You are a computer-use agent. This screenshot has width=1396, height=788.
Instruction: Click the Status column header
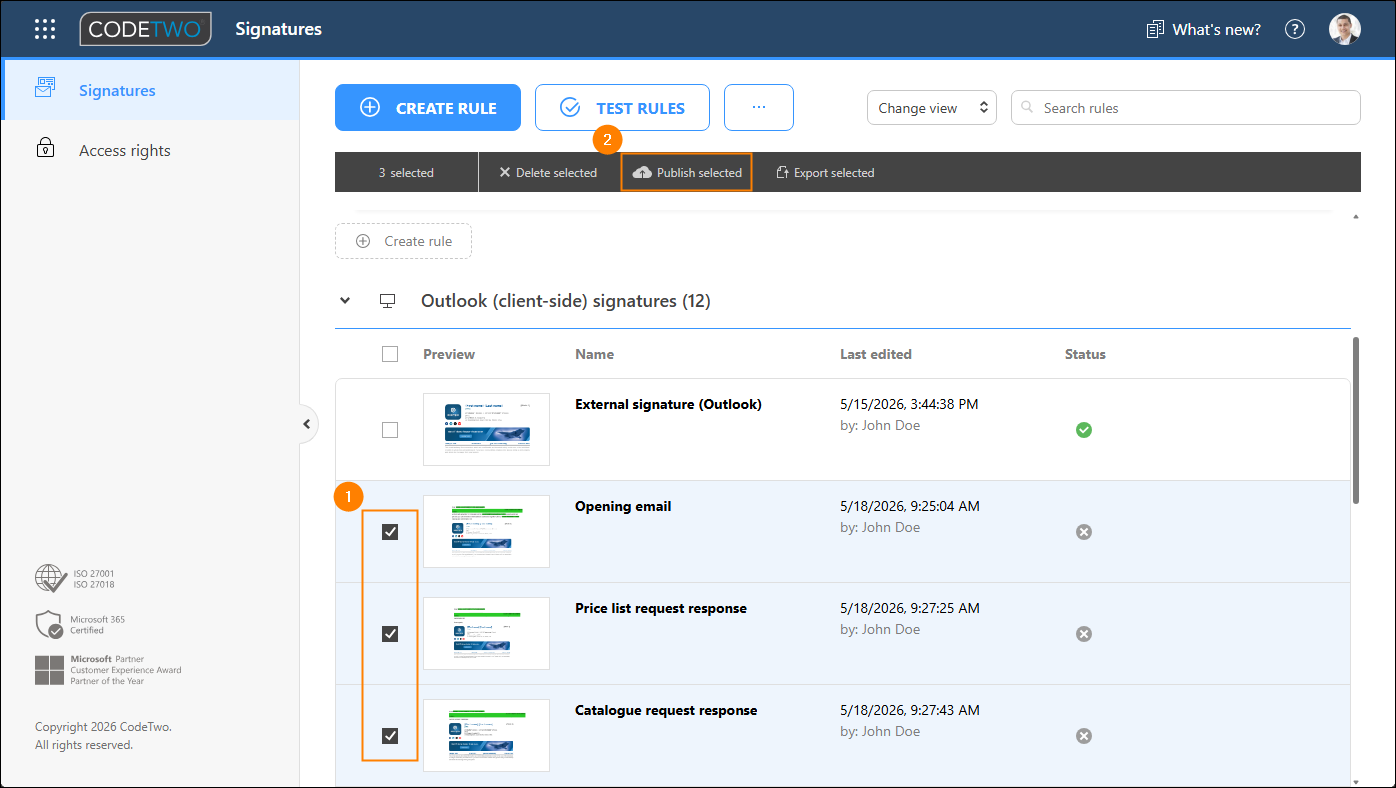[x=1085, y=354]
